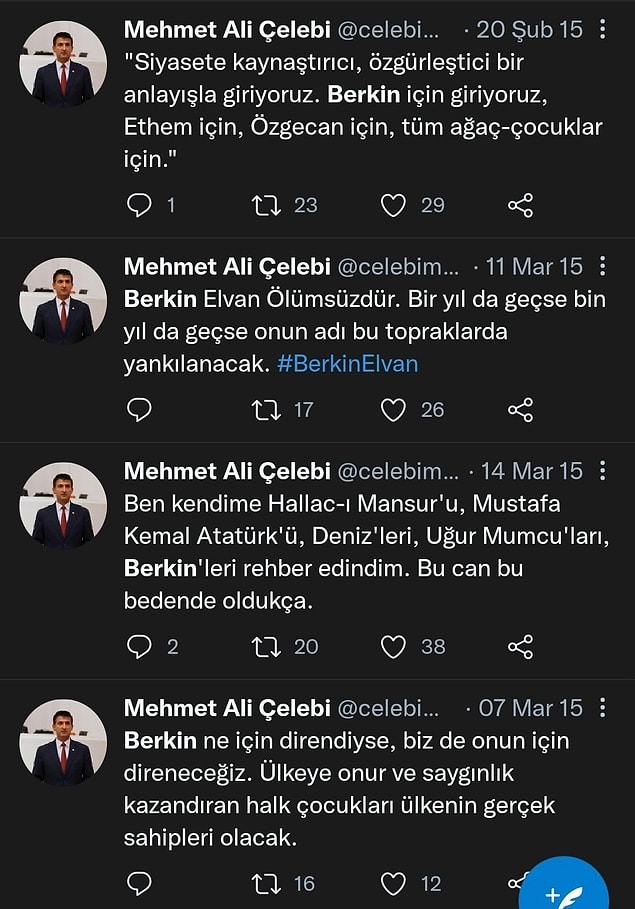Image resolution: width=635 pixels, height=909 pixels.
Task: Like the tweet with 26 likes
Action: click(393, 410)
